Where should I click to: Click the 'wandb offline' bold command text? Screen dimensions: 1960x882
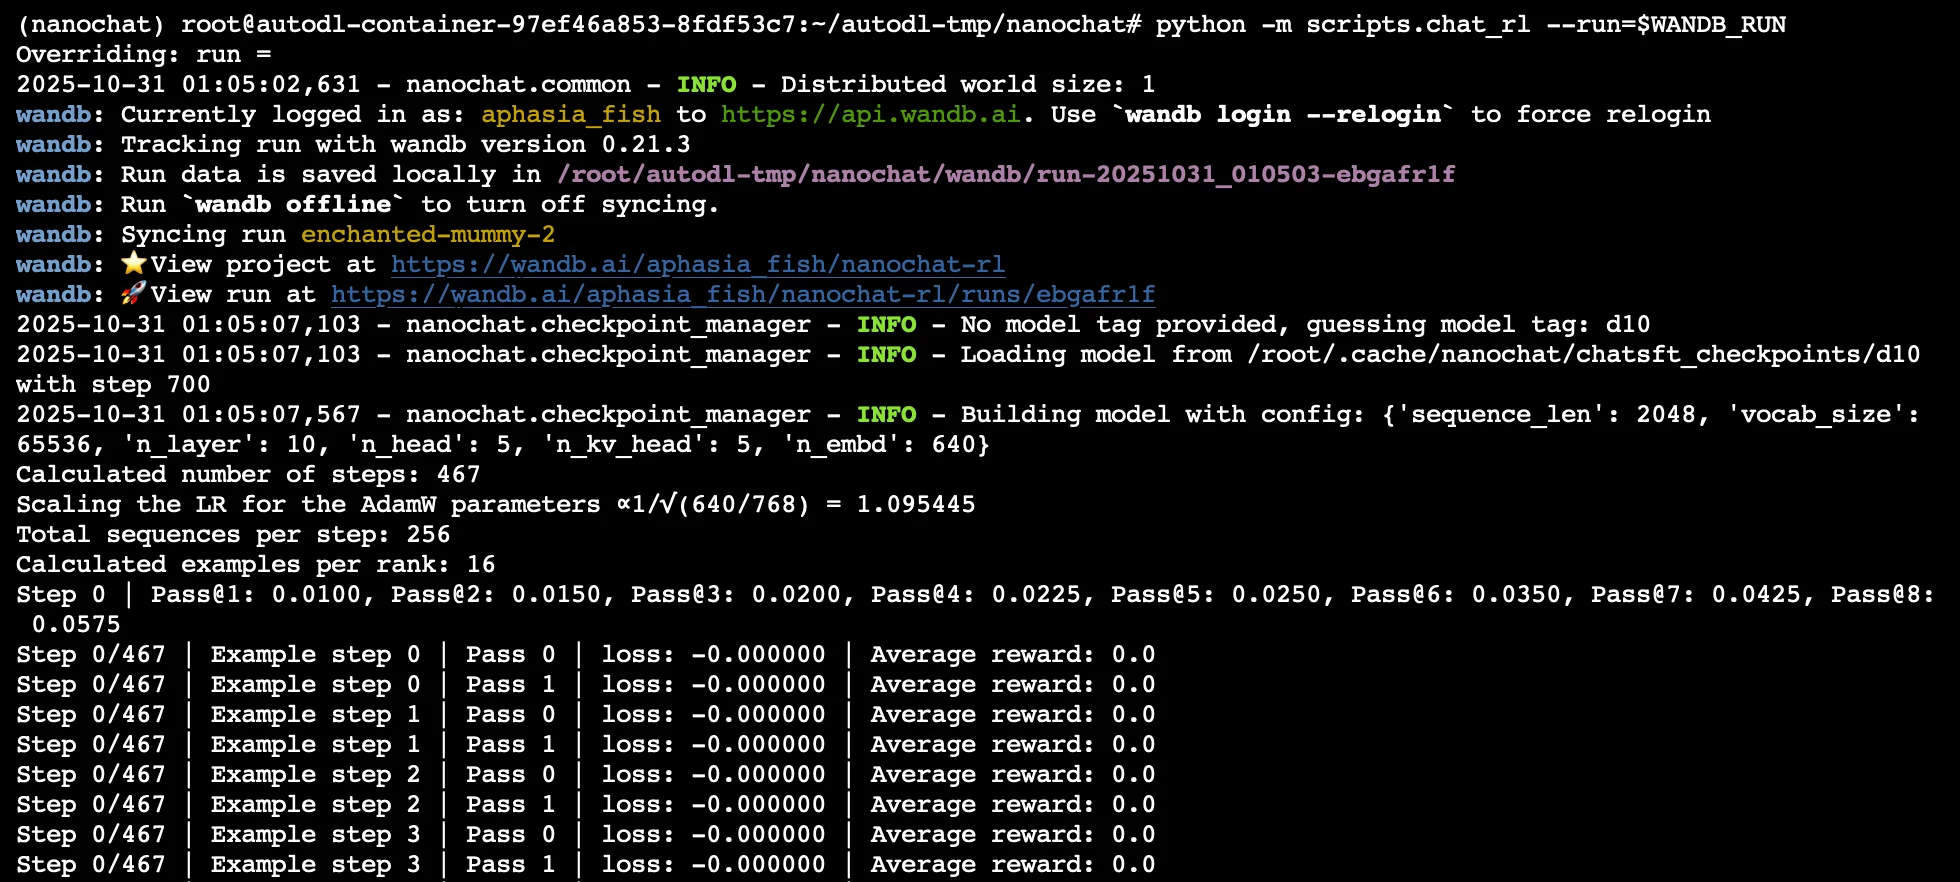[x=293, y=205]
